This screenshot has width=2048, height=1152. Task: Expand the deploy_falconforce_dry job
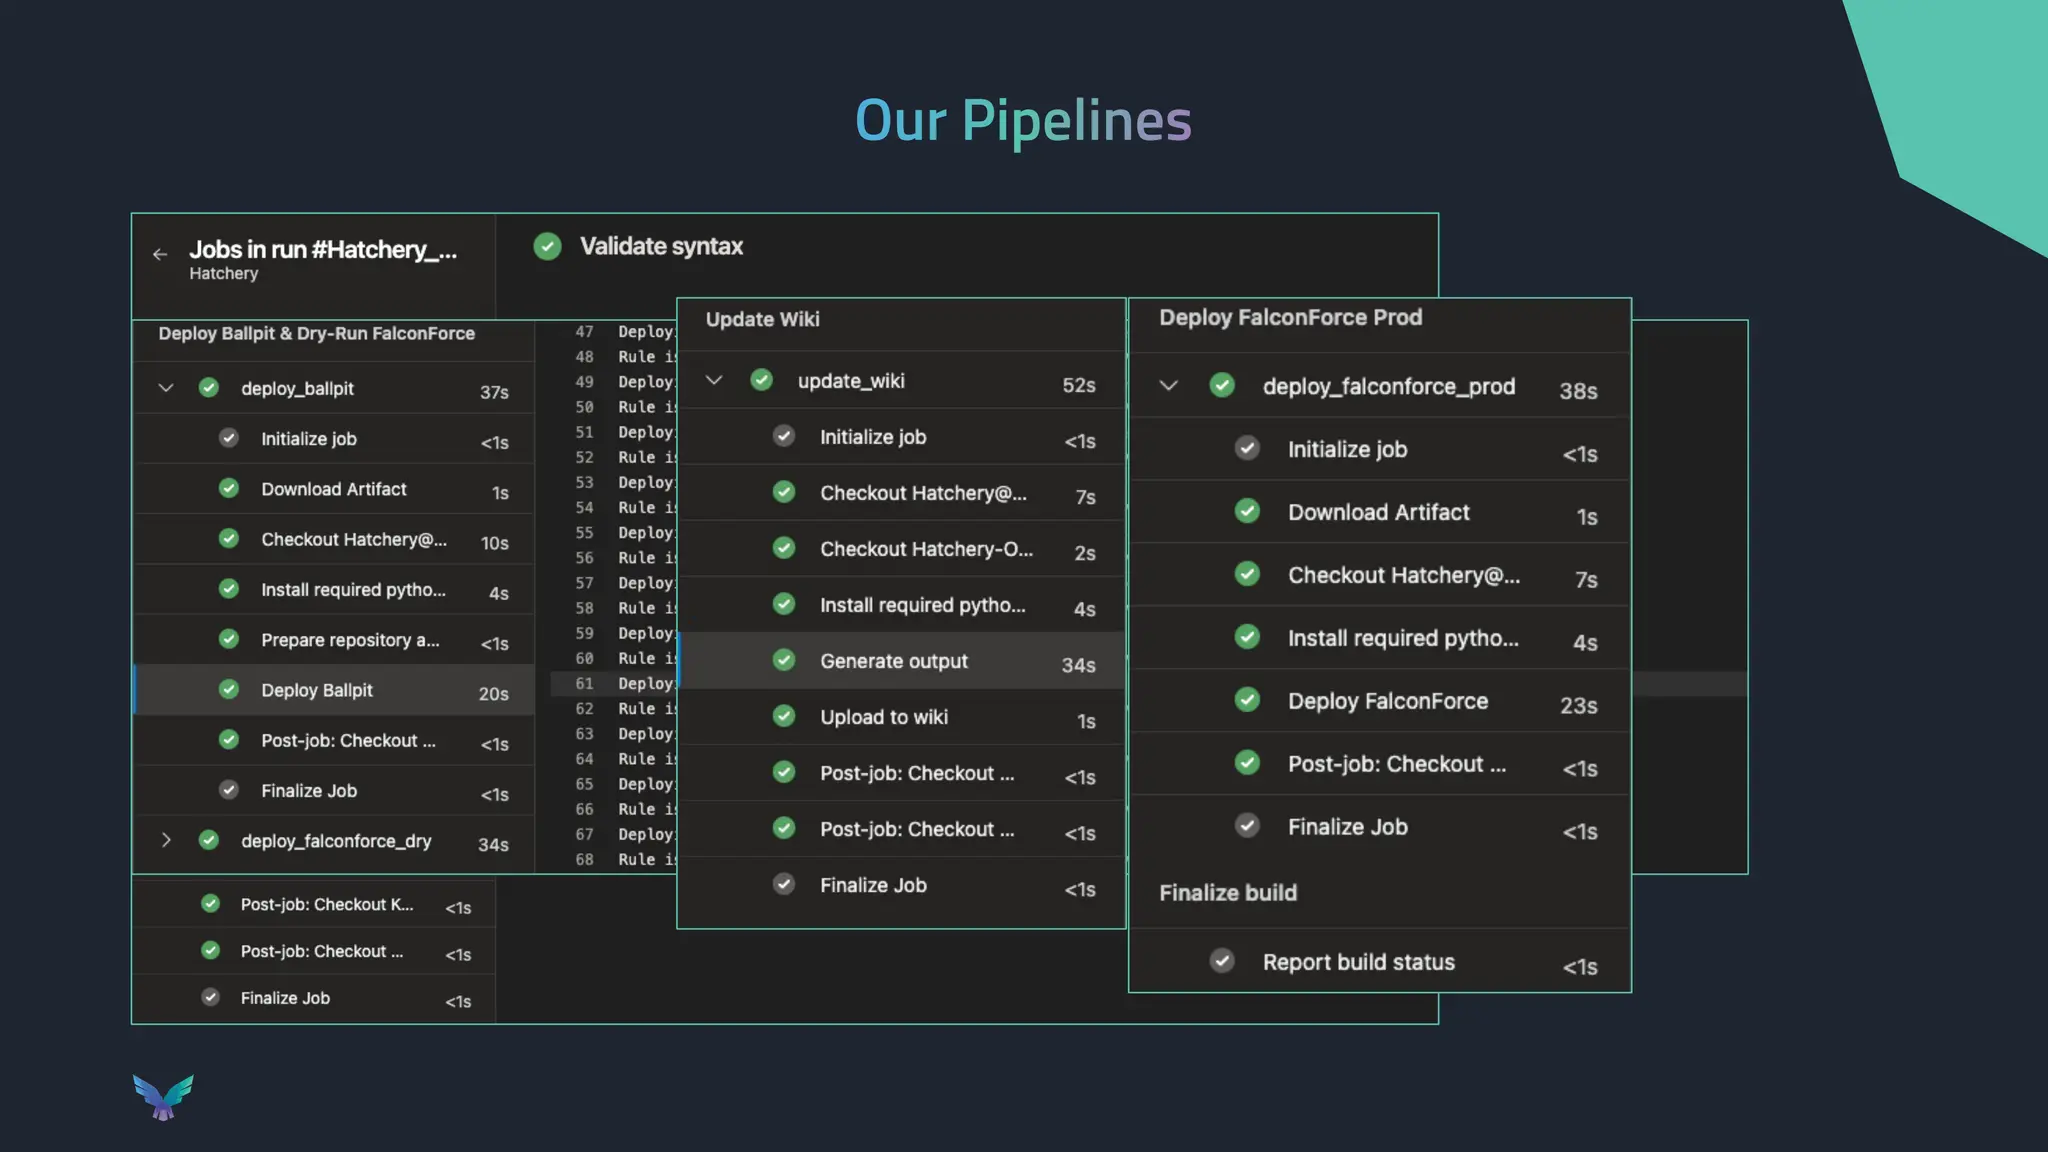[166, 840]
